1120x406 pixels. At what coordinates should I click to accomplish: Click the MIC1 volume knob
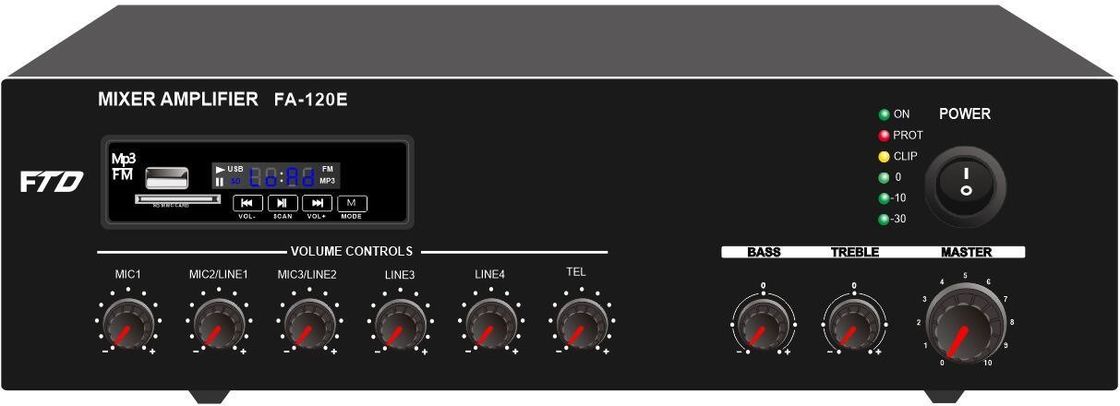(x=129, y=324)
